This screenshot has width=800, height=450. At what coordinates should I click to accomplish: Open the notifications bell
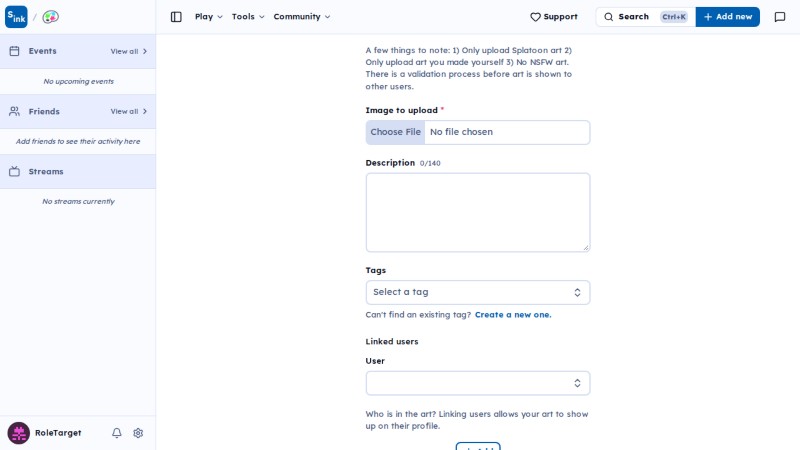(x=117, y=433)
